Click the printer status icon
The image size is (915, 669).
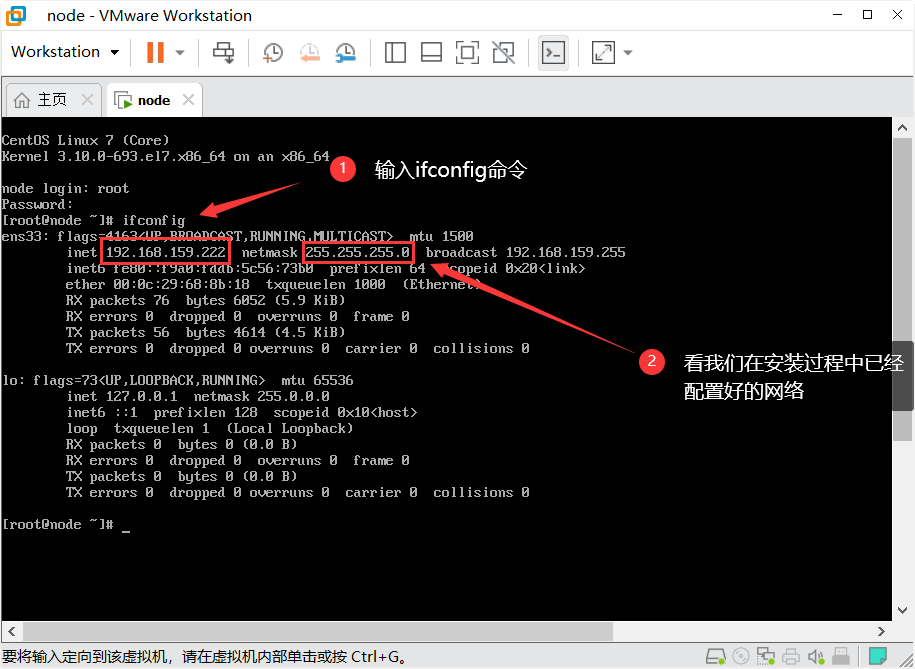point(791,657)
